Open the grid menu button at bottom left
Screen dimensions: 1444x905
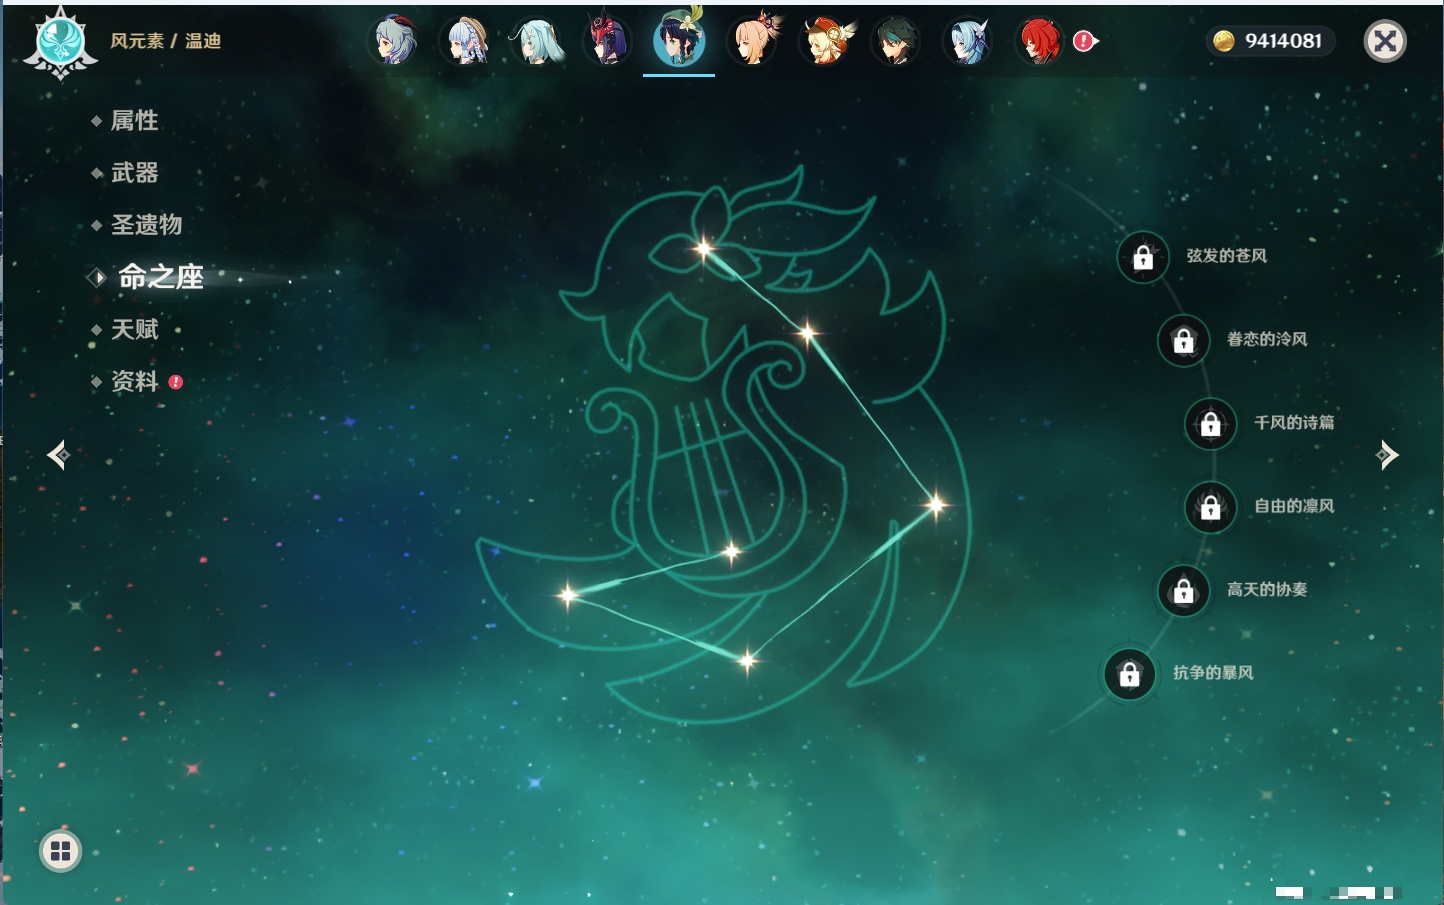[60, 851]
